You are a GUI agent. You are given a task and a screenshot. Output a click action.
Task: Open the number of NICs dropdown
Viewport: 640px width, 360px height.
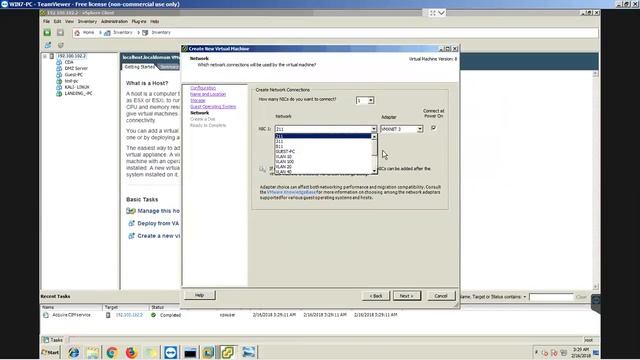[371, 100]
